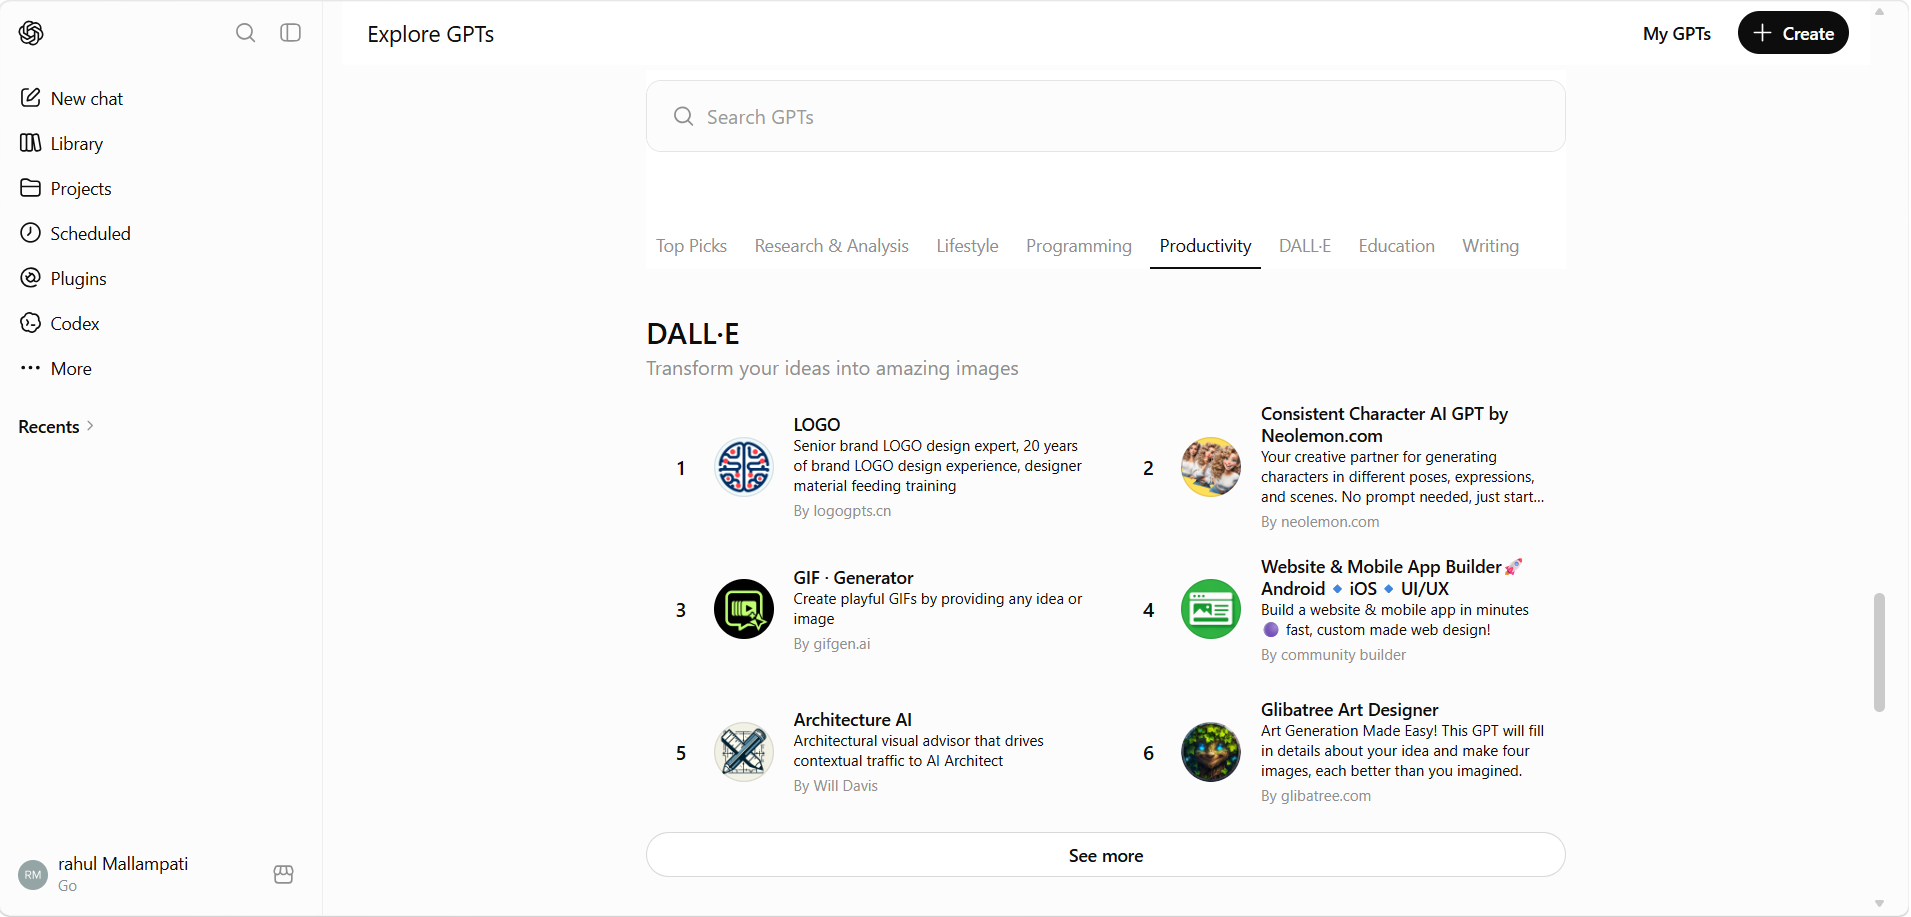Select the DALL·E tab
Image resolution: width=1911 pixels, height=917 pixels.
tap(1305, 246)
